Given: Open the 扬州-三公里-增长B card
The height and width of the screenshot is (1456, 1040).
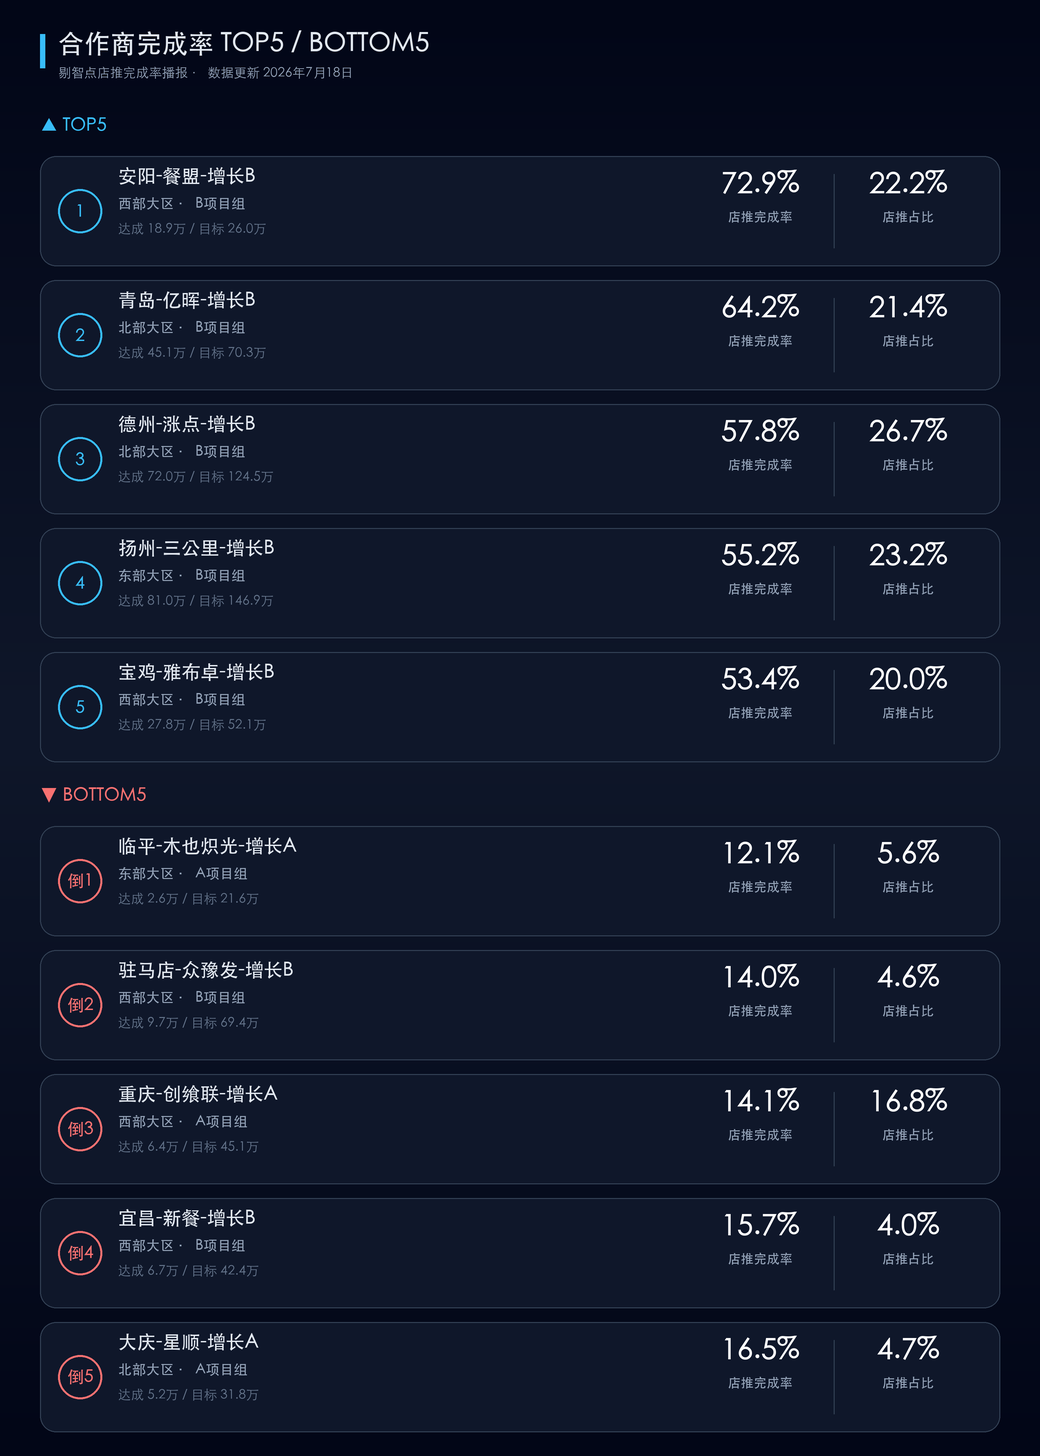Looking at the screenshot, I should 520,583.
